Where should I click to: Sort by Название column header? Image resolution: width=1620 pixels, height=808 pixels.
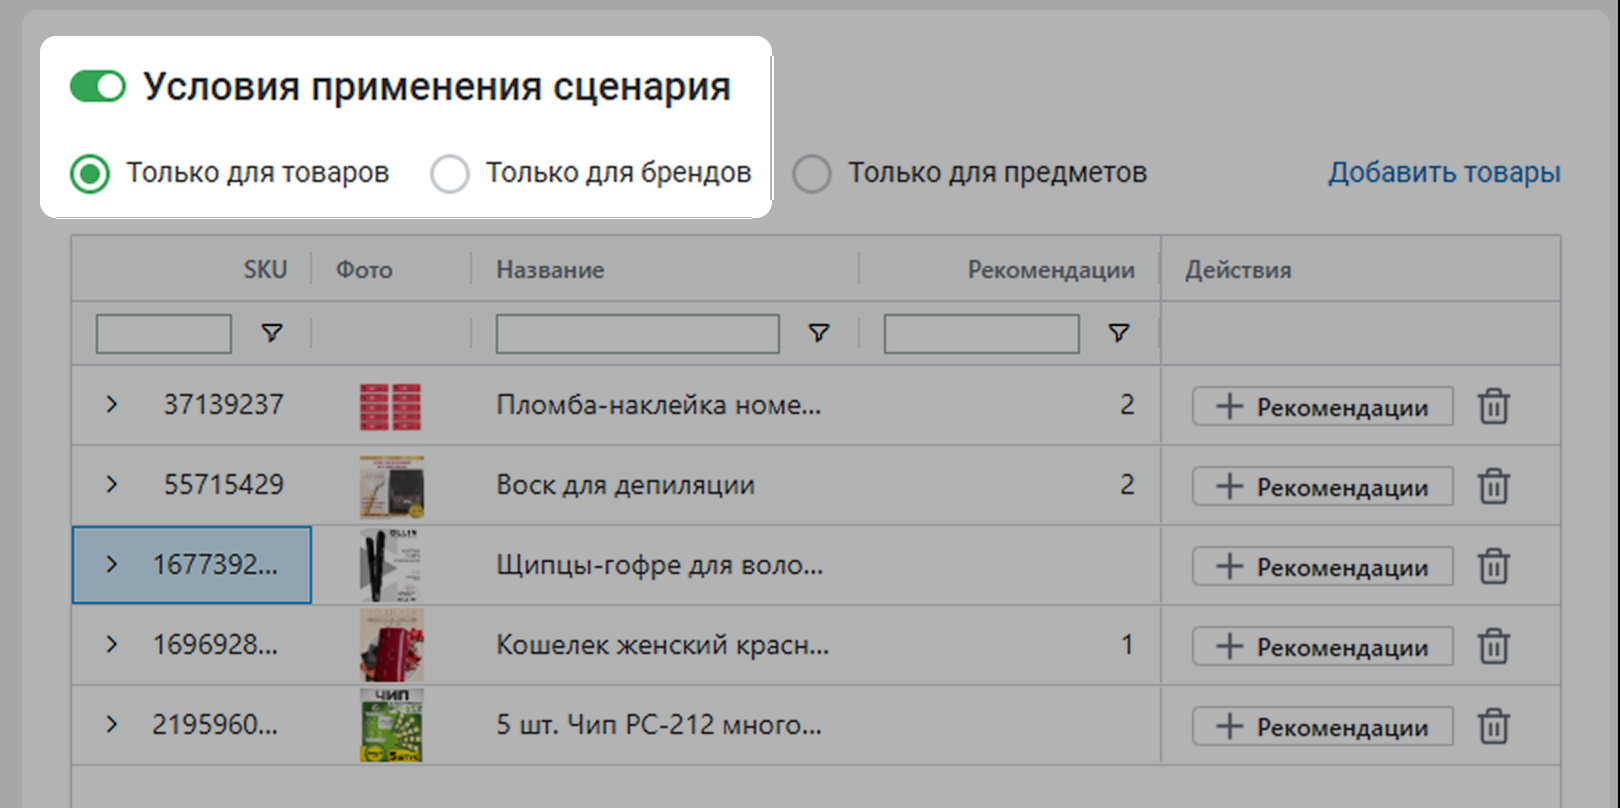550,270
